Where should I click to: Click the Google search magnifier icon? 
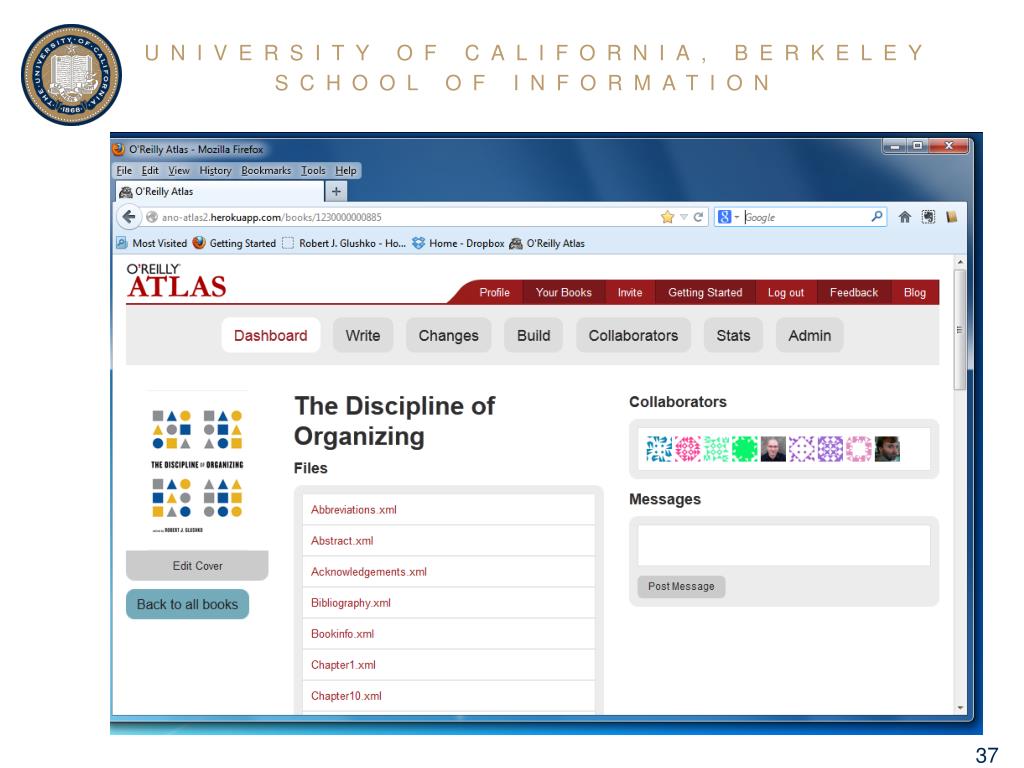tap(877, 216)
